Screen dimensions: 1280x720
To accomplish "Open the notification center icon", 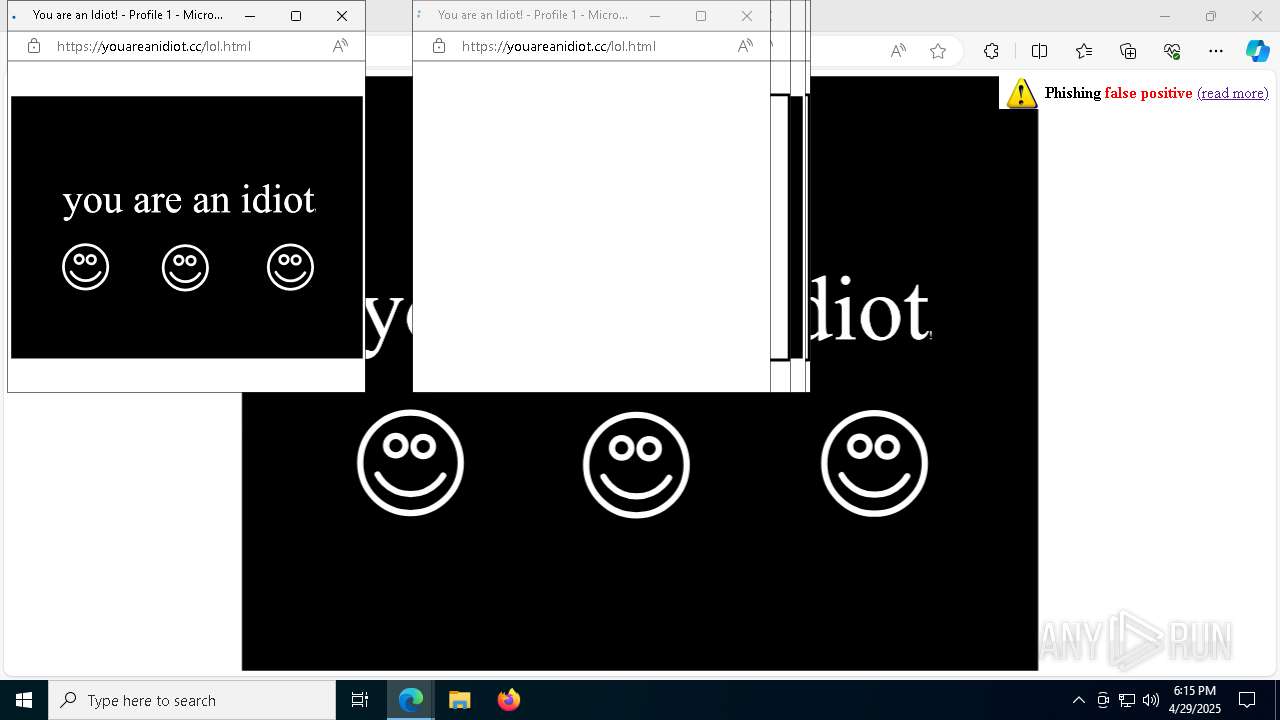I will point(1247,700).
